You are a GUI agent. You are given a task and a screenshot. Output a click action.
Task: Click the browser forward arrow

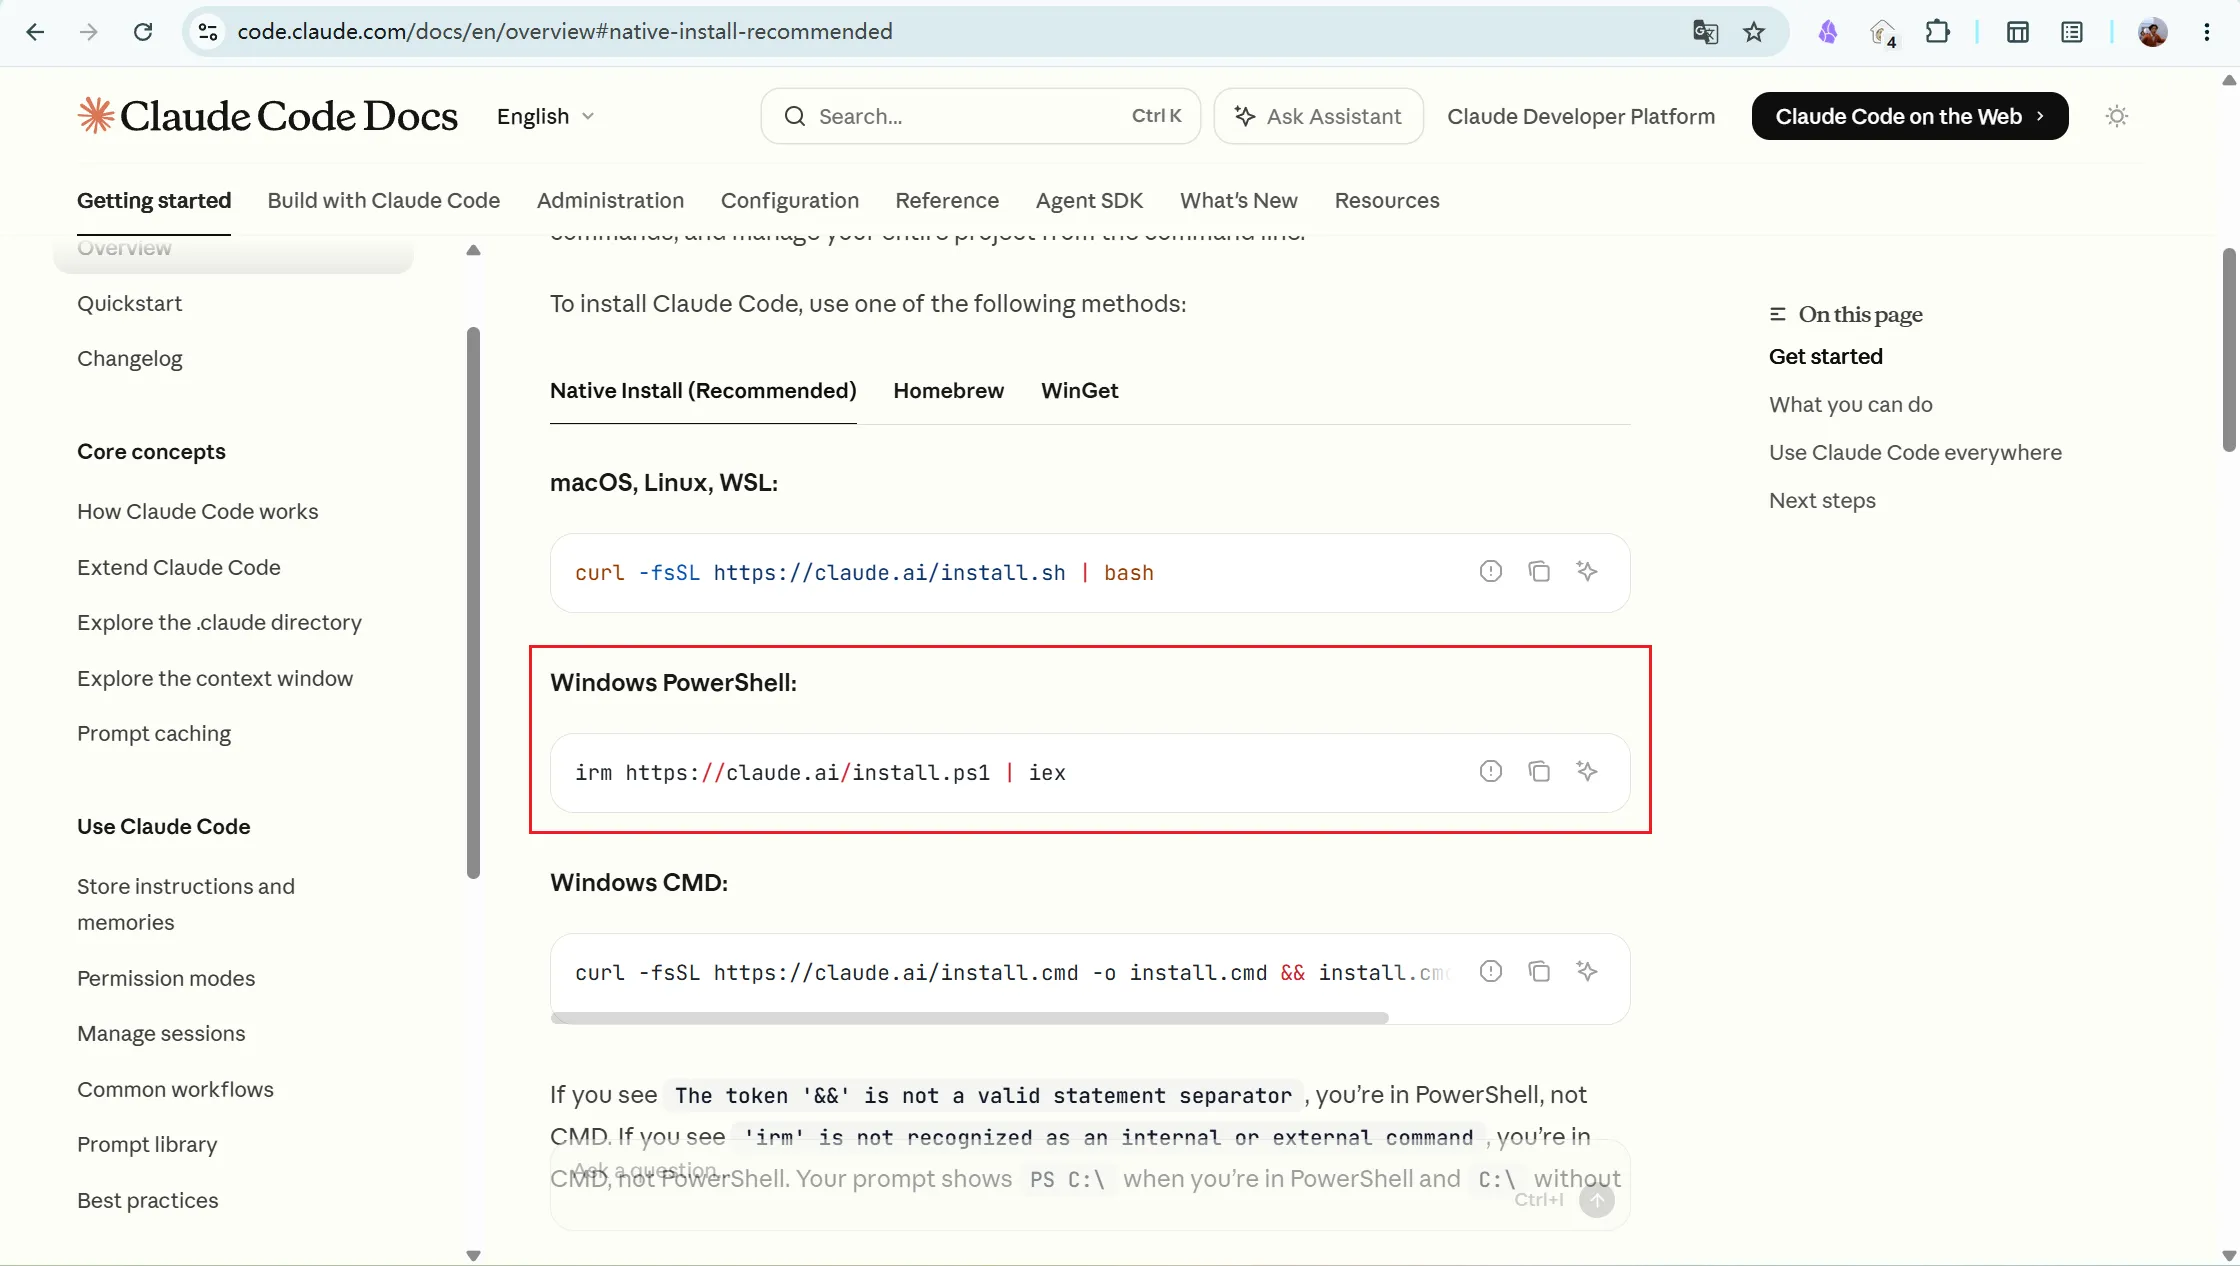(x=89, y=32)
